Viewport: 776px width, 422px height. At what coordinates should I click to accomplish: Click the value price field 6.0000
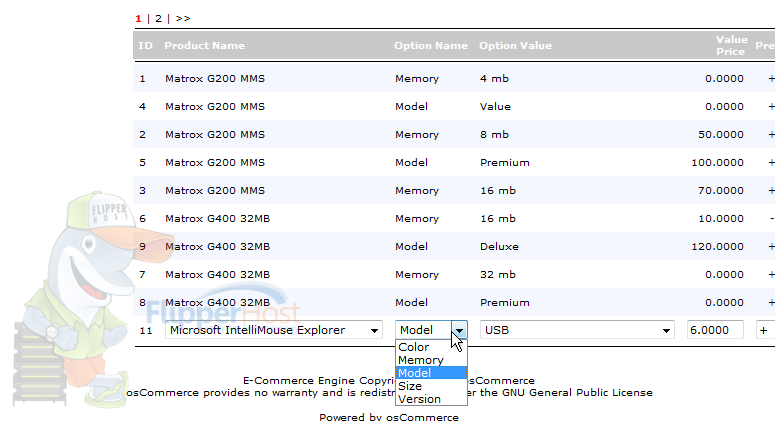coord(715,330)
